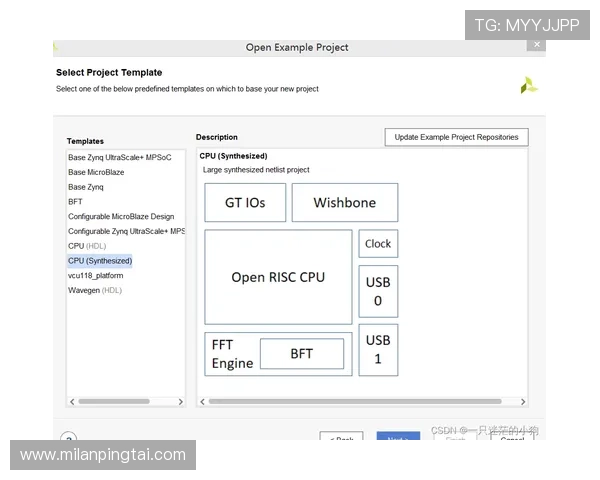The image size is (600, 480).
Task: Choose the Base Zynq template
Action: click(86, 187)
